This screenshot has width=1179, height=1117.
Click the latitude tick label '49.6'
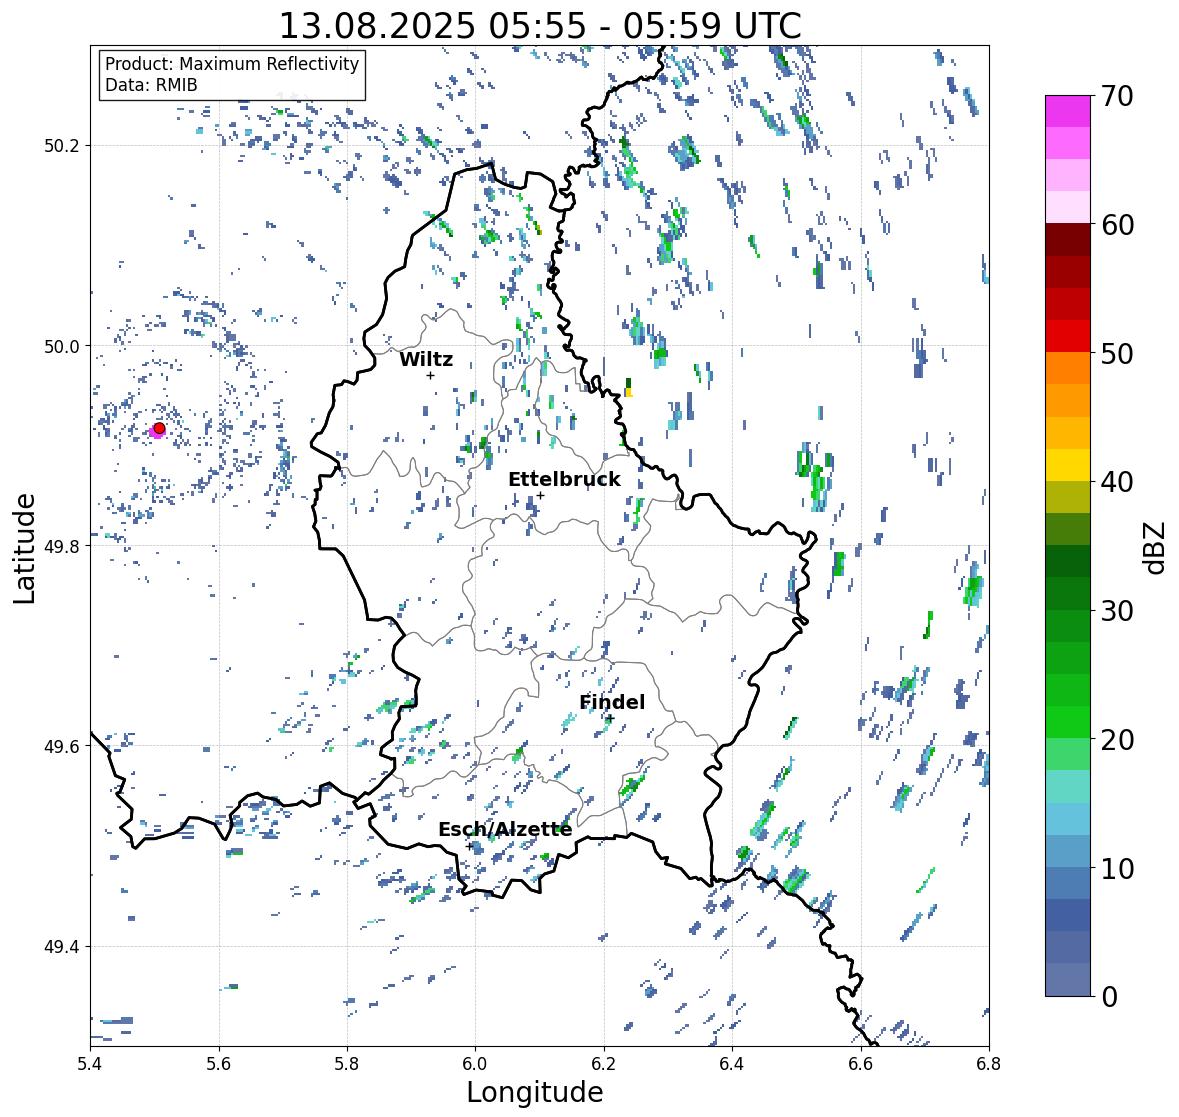pos(62,746)
